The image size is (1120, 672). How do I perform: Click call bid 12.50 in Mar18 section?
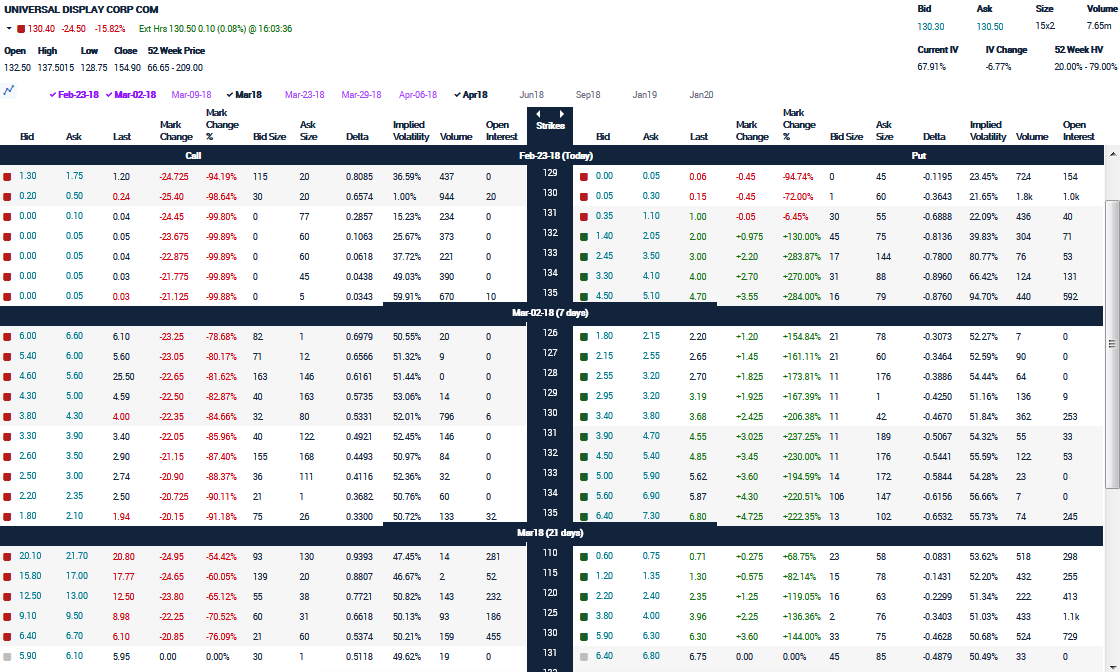30,596
